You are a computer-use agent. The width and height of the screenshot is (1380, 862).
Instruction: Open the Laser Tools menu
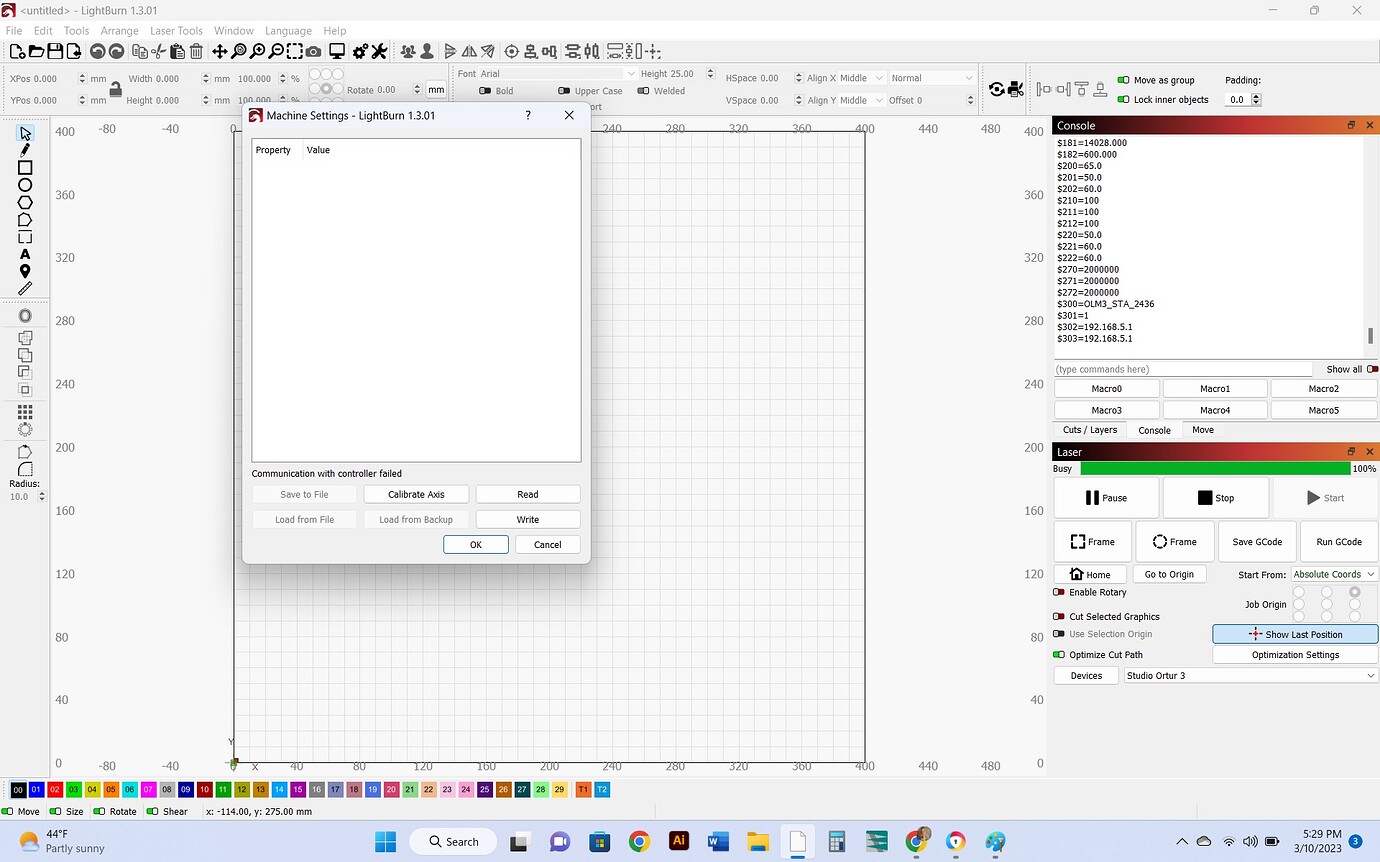pyautogui.click(x=176, y=31)
